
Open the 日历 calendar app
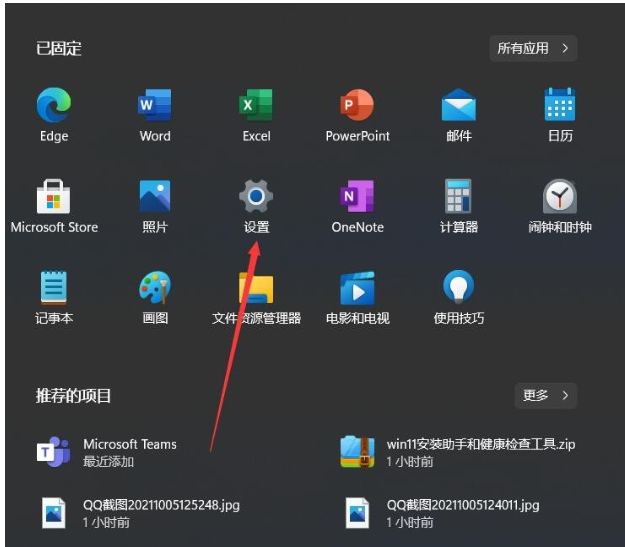[x=560, y=104]
